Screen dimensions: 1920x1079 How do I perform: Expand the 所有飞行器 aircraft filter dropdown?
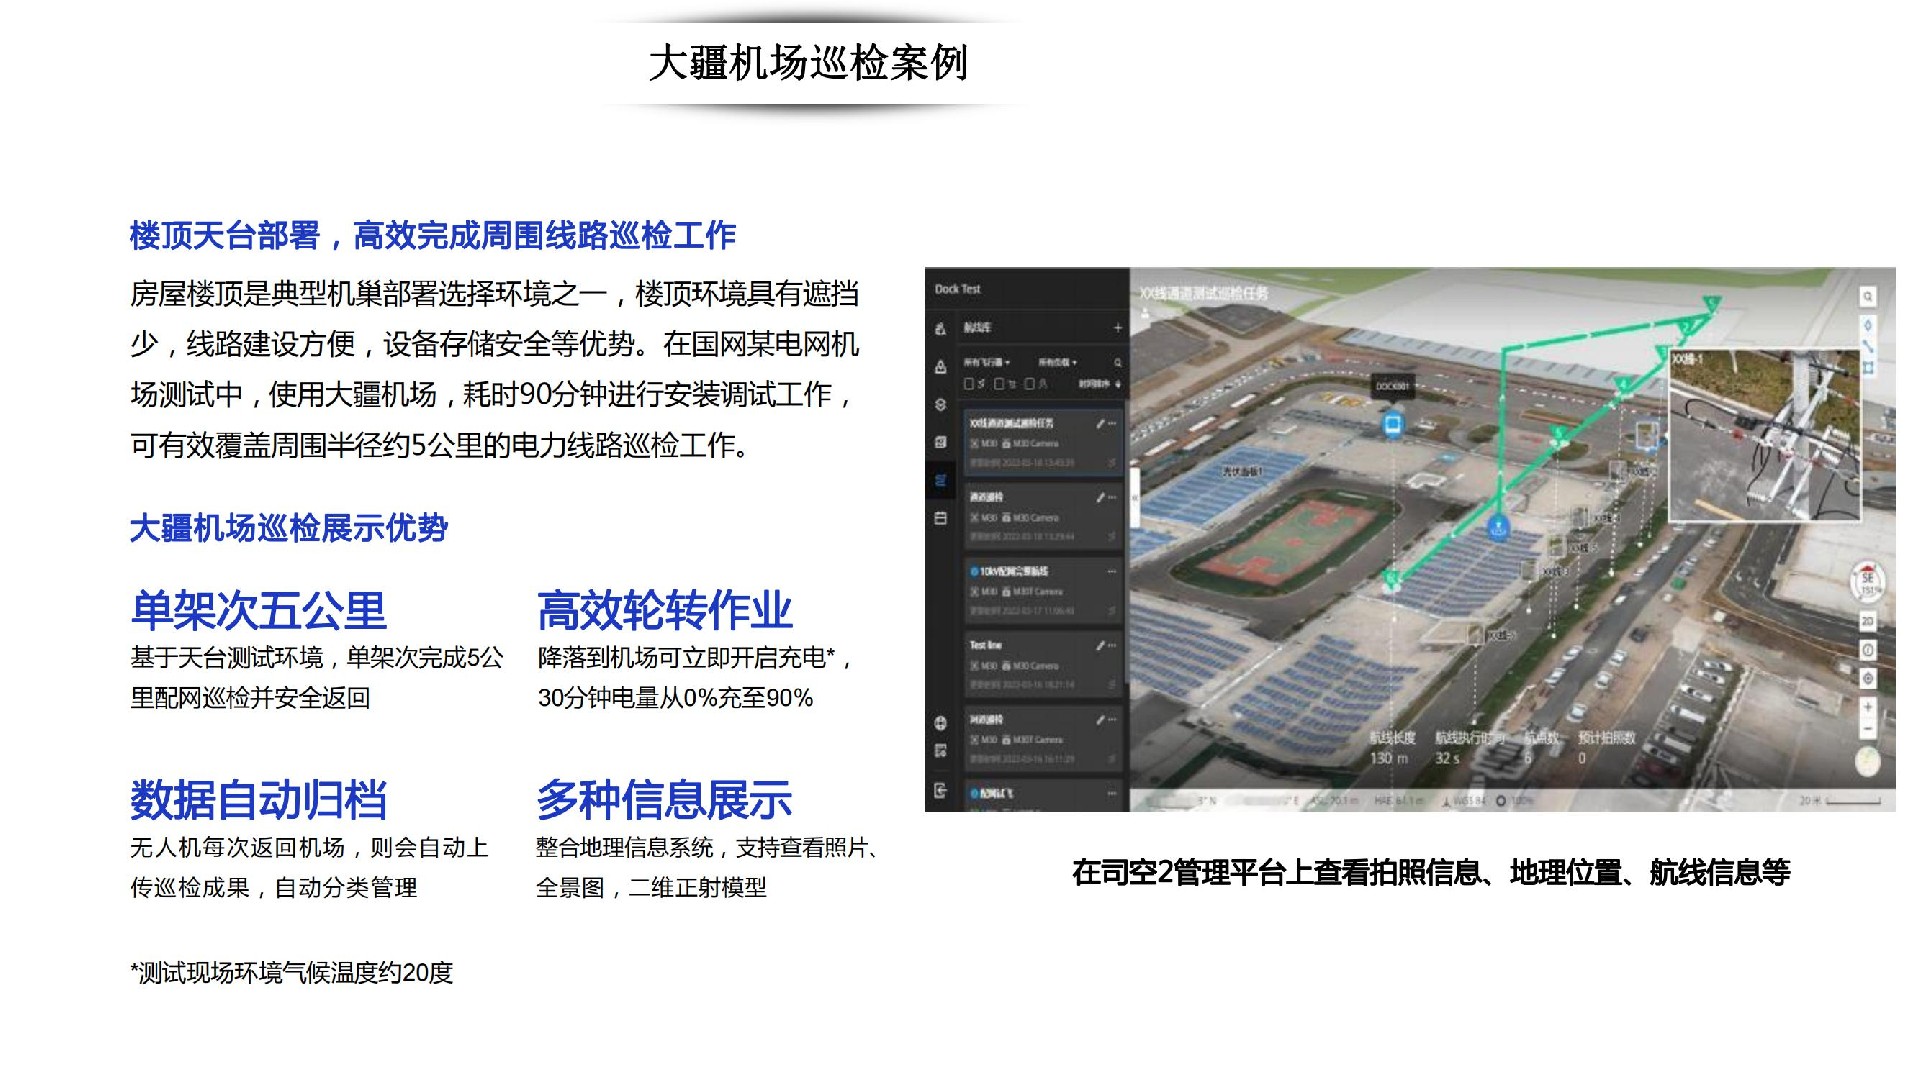[987, 362]
